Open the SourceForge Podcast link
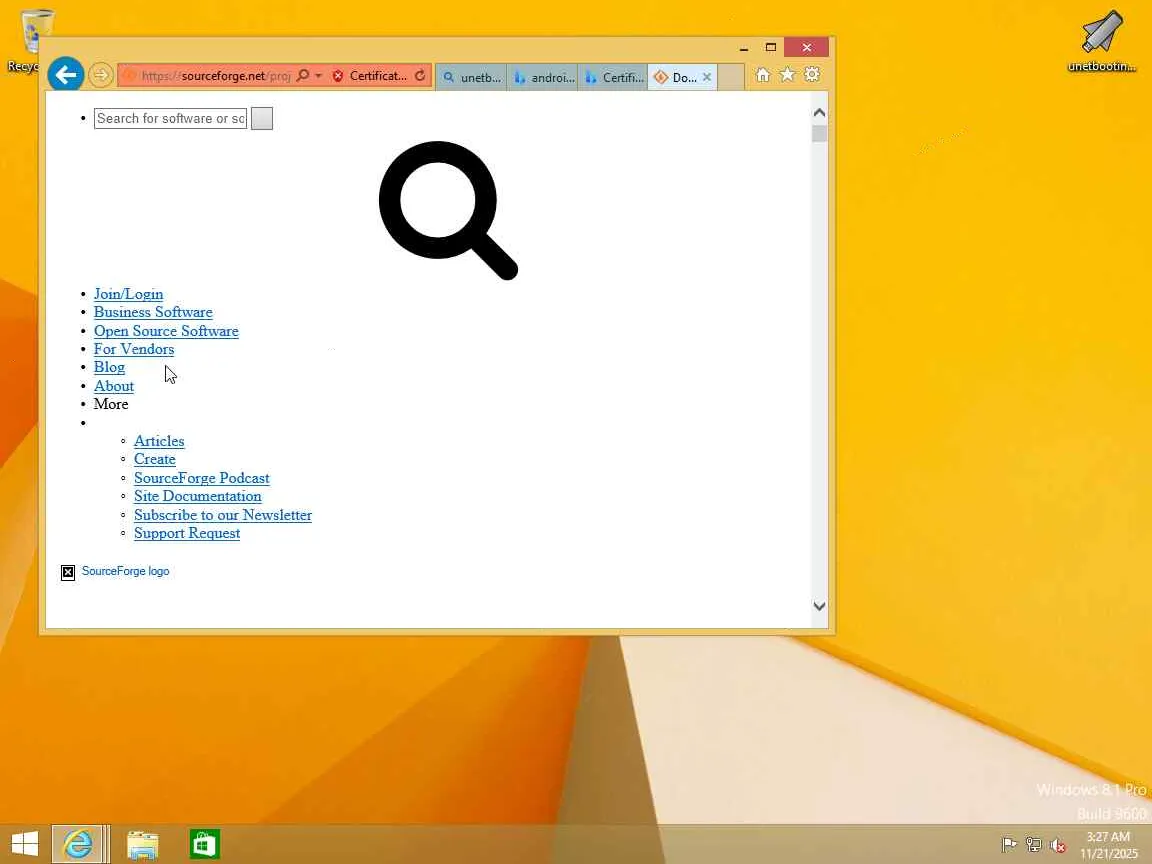 point(202,478)
